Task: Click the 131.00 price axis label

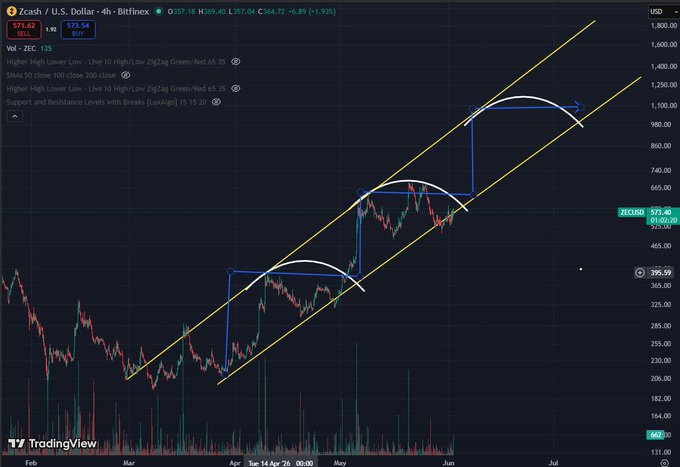Action: 661,452
